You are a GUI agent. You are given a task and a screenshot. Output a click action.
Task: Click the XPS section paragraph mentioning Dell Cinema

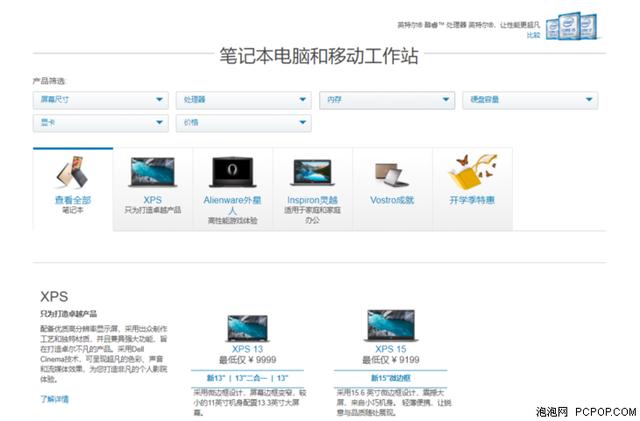coord(104,354)
